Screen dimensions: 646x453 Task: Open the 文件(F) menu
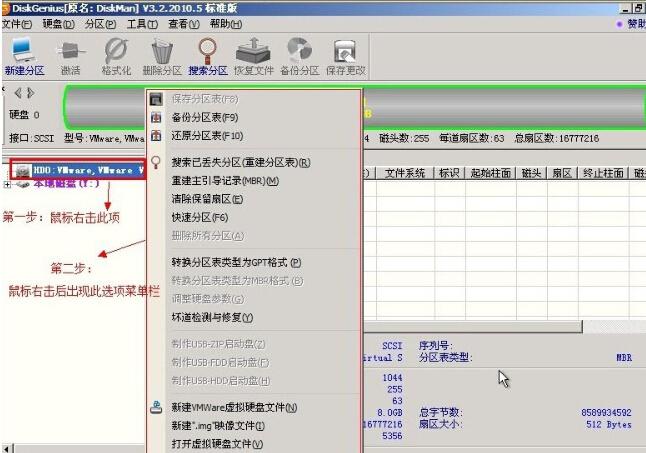[16, 24]
